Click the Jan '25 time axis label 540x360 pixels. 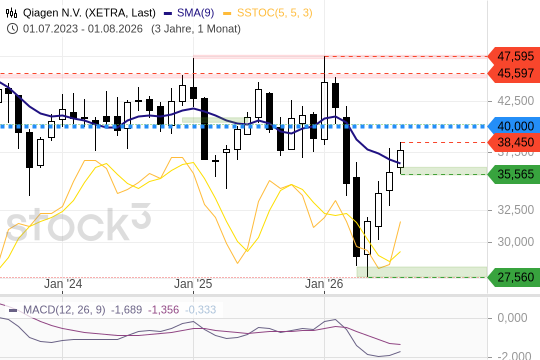click(193, 284)
